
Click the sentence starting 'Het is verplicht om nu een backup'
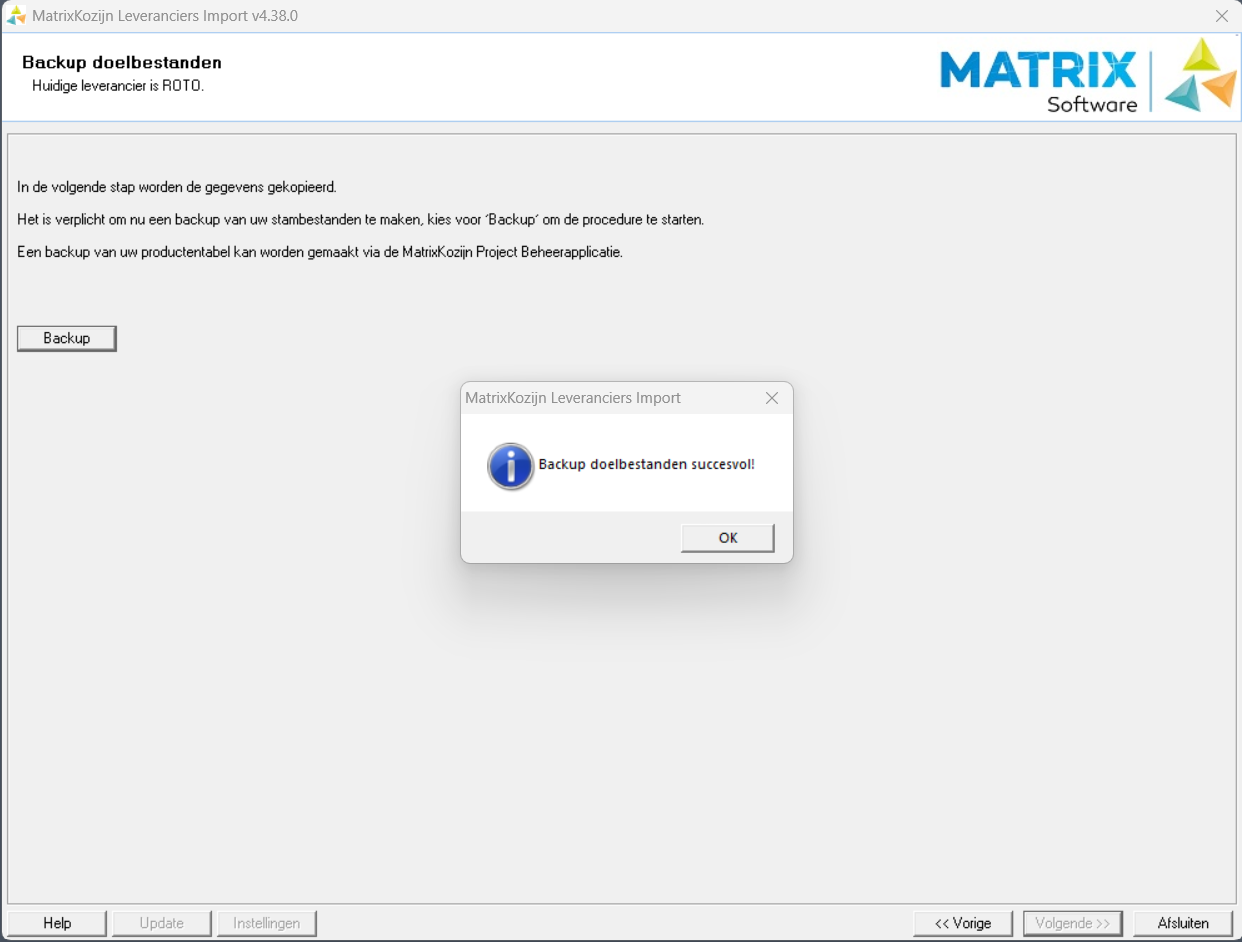click(x=361, y=219)
